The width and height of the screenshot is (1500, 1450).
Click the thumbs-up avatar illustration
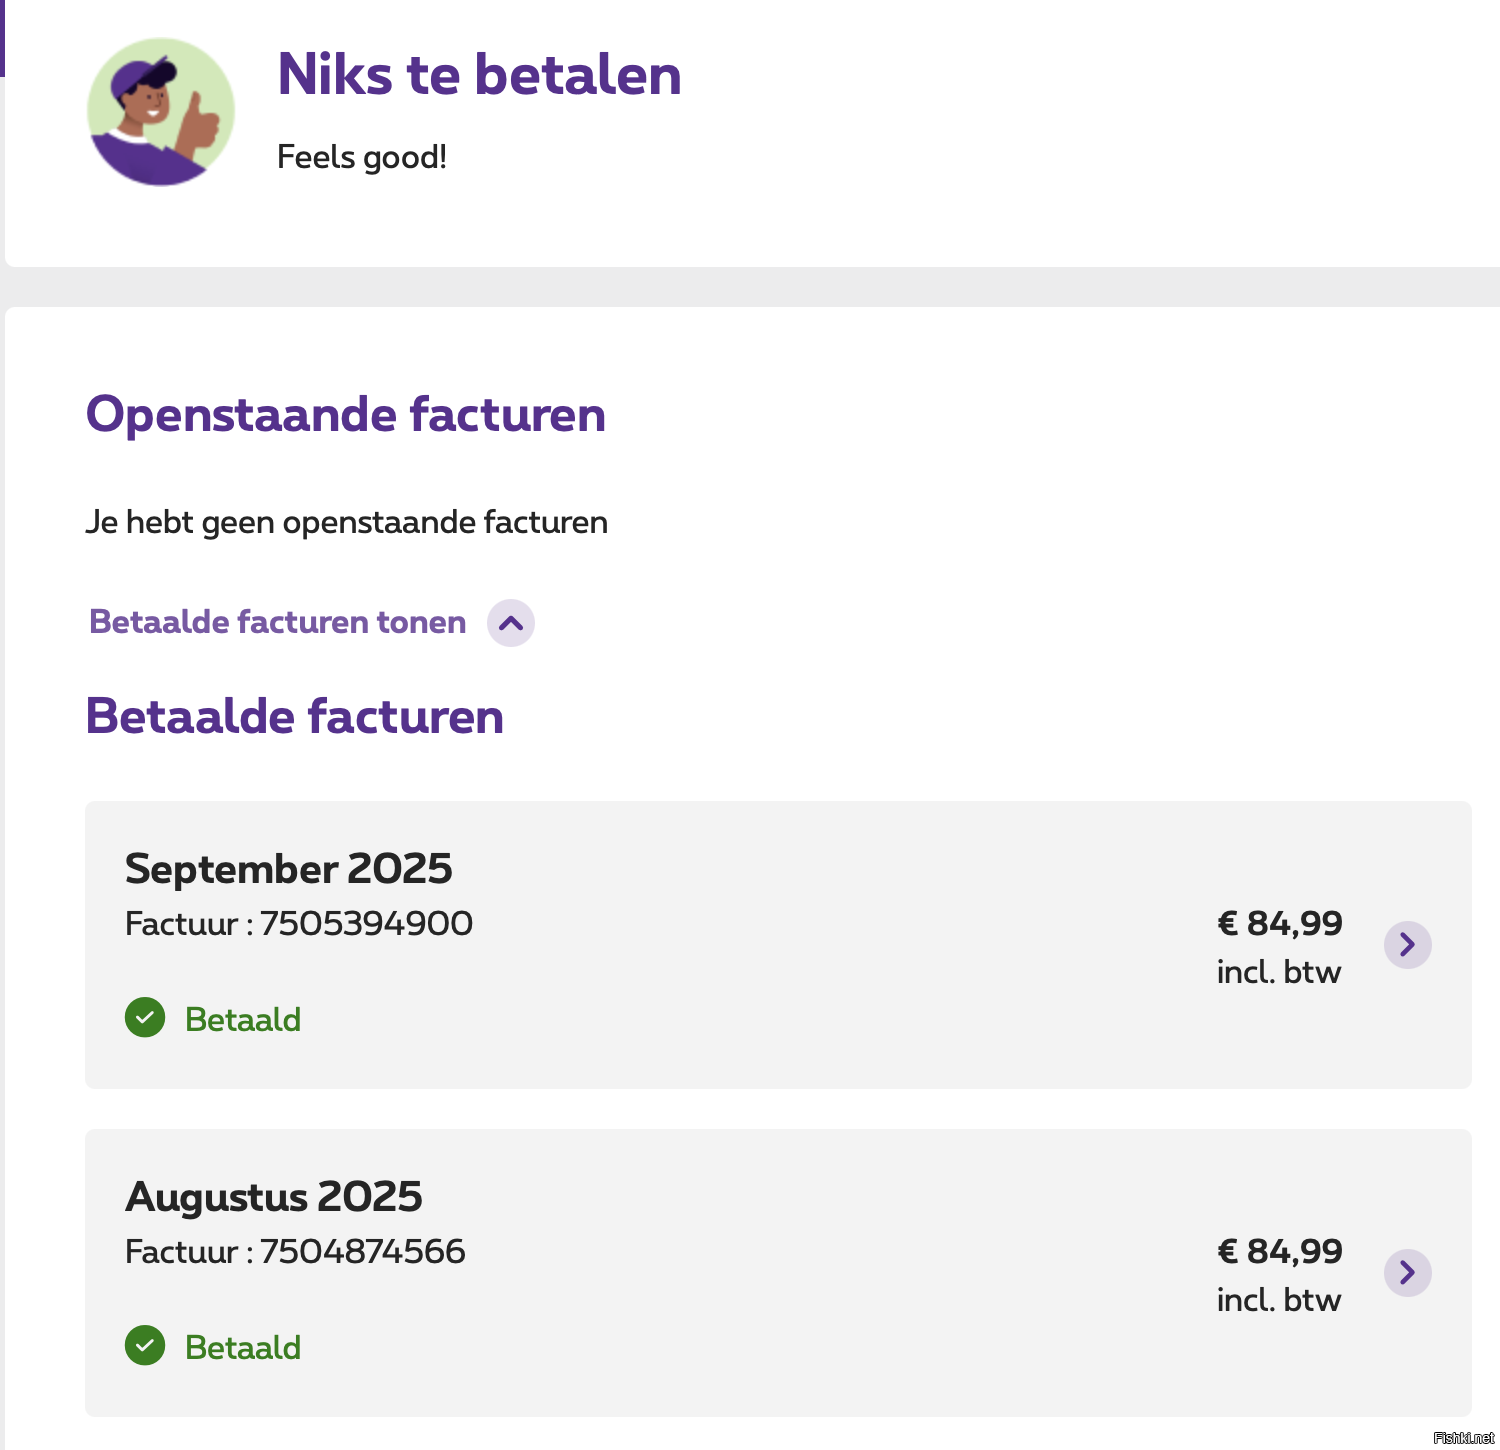coord(161,112)
